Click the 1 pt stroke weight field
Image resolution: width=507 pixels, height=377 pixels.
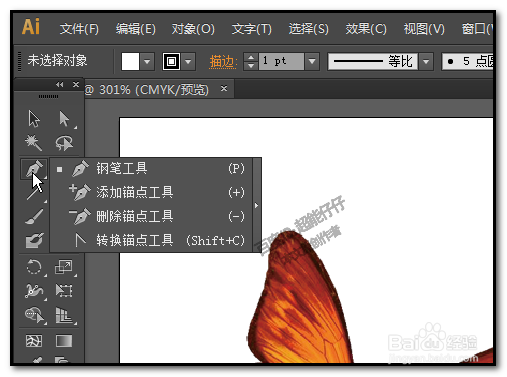(x=281, y=61)
